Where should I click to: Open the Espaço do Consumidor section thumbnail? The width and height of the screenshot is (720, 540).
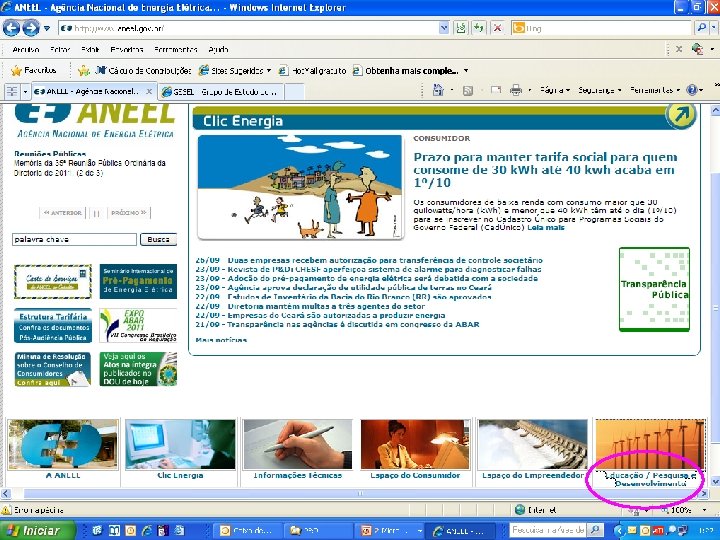click(415, 444)
